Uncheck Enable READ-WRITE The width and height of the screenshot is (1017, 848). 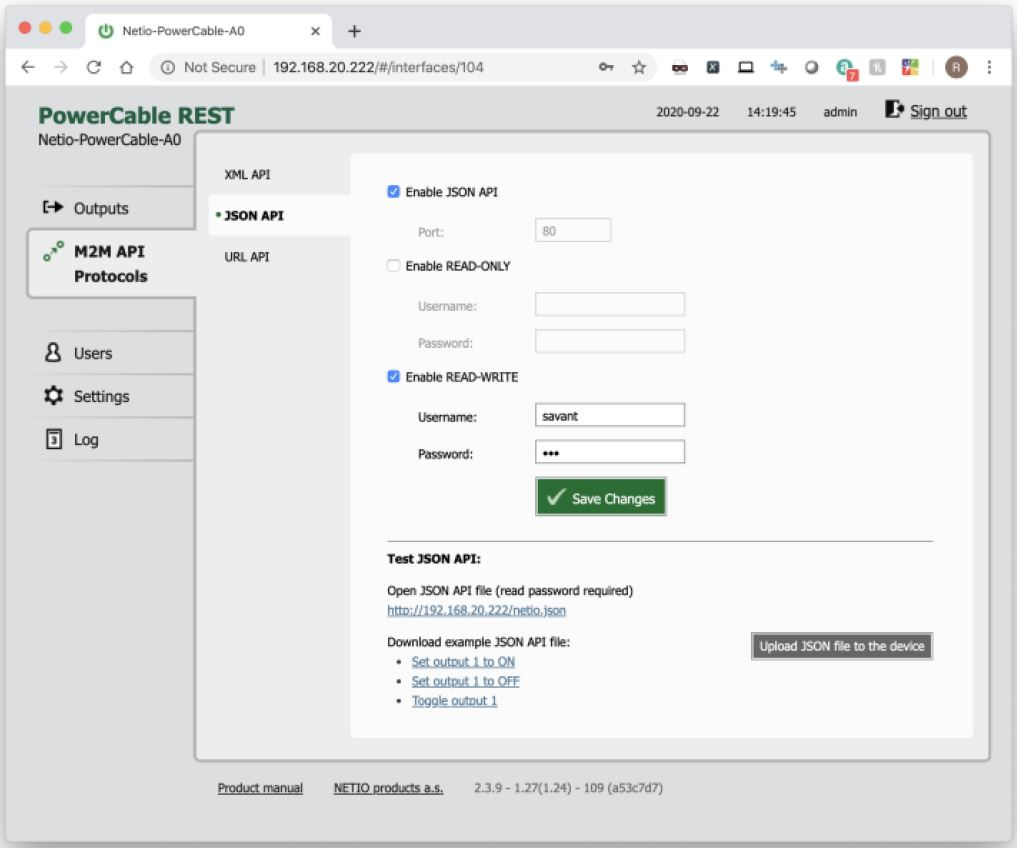pyautogui.click(x=393, y=376)
